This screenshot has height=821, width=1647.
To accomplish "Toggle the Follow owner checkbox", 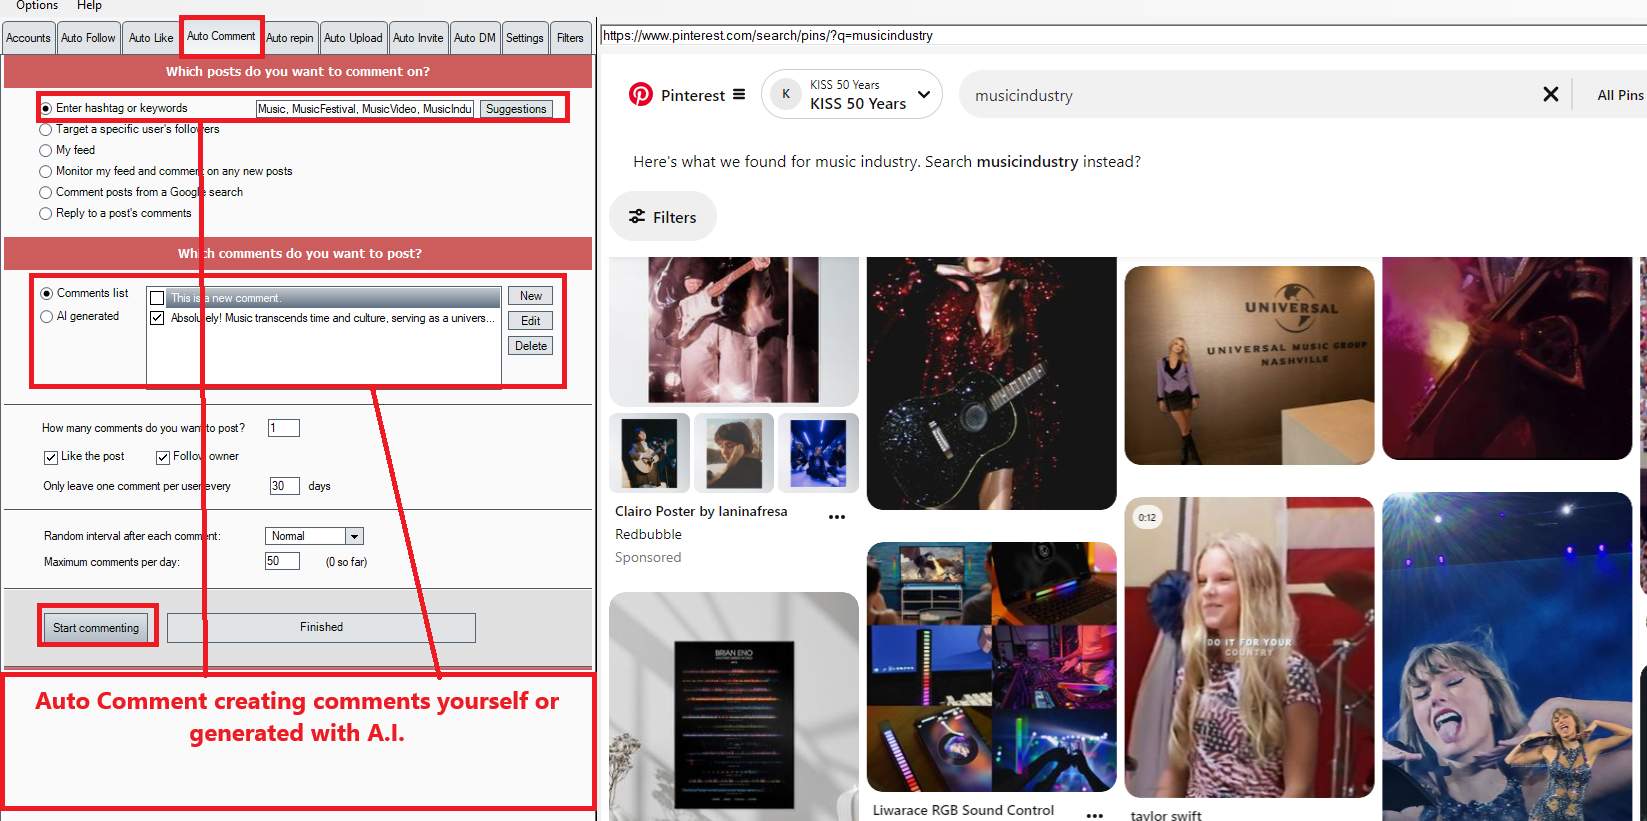I will (x=163, y=457).
